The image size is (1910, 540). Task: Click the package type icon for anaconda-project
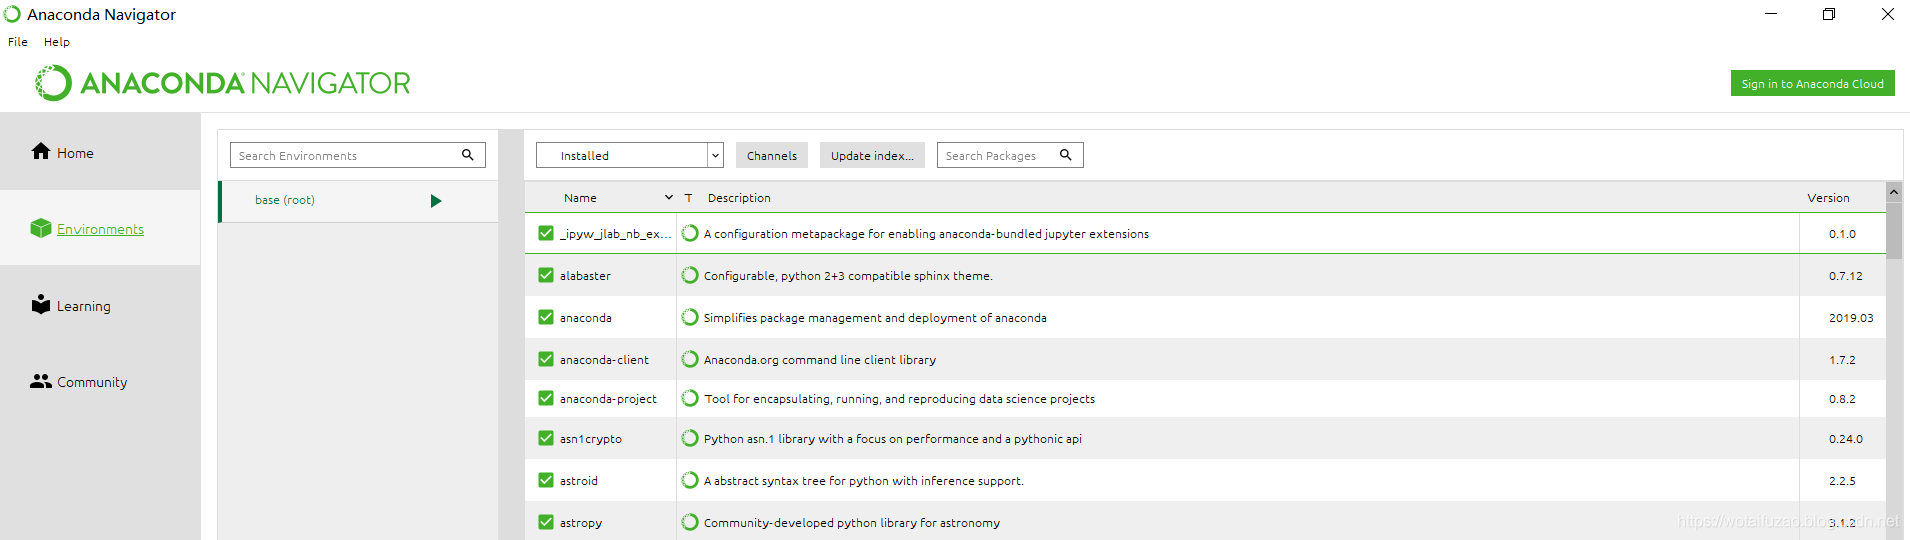[x=690, y=398]
